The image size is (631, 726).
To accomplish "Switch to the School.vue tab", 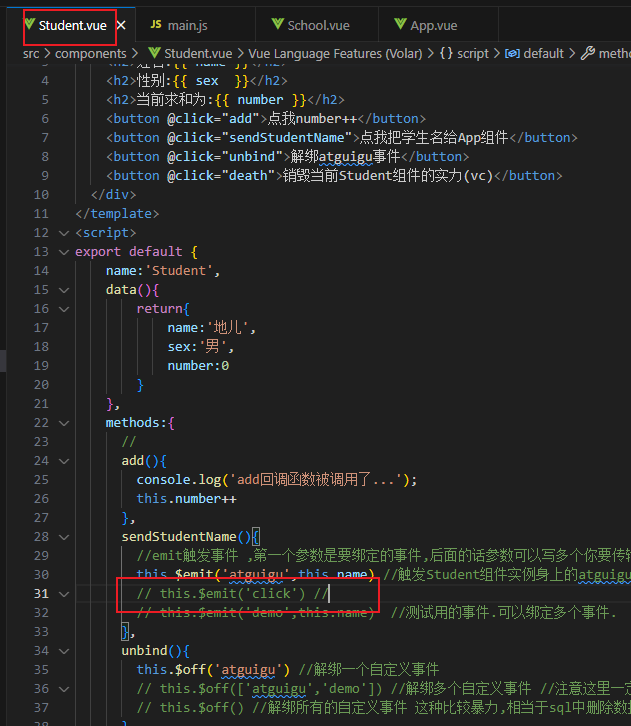I will pyautogui.click(x=317, y=25).
